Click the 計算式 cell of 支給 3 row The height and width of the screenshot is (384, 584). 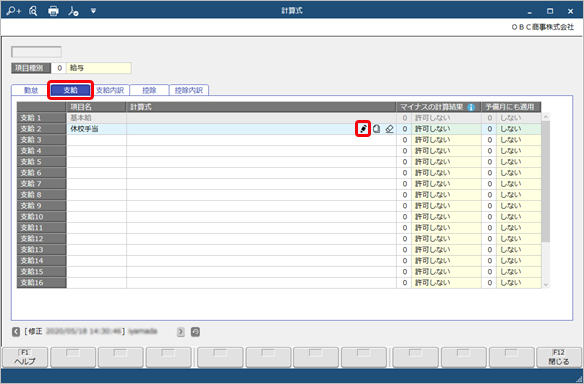(x=261, y=140)
